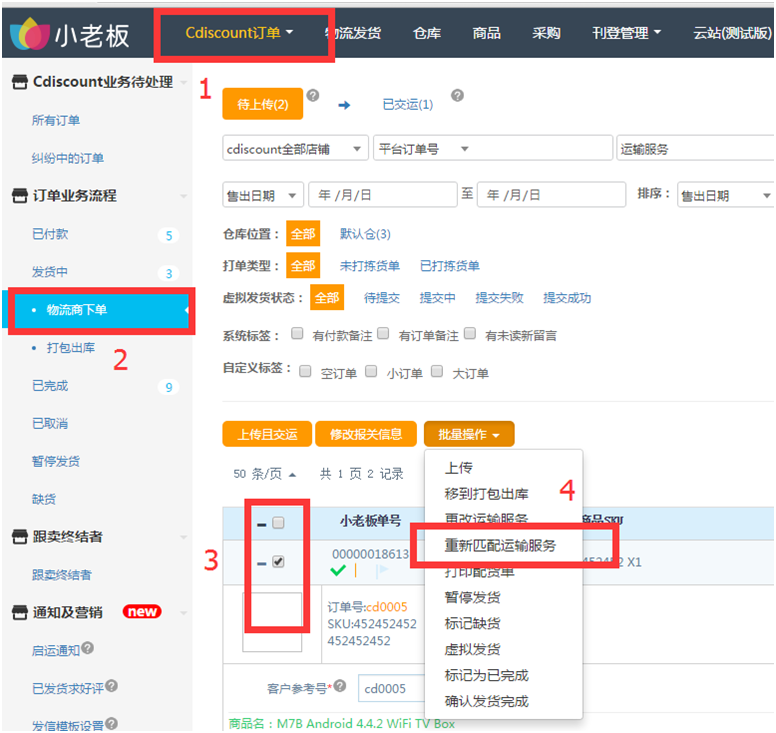Click store icon beside 订单业务流程
Screen dimensions: 776x733
20,195
